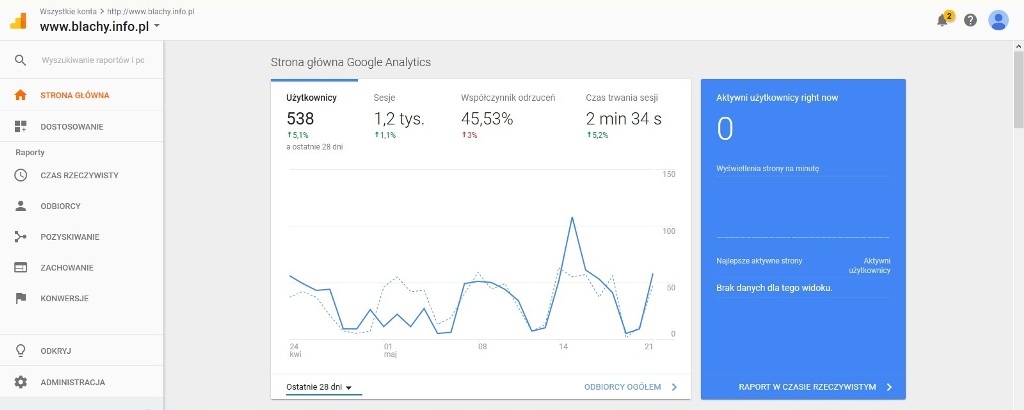Expand the Konwersje reports section
This screenshot has width=1024, height=410.
coord(82,298)
